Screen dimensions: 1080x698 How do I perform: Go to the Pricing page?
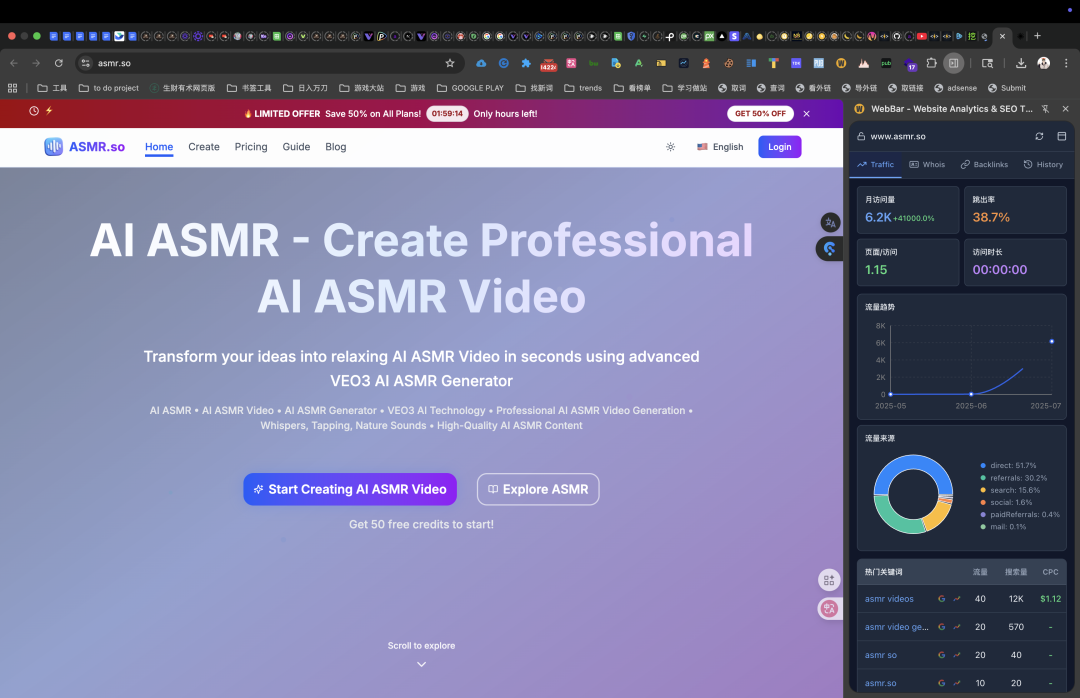(251, 147)
